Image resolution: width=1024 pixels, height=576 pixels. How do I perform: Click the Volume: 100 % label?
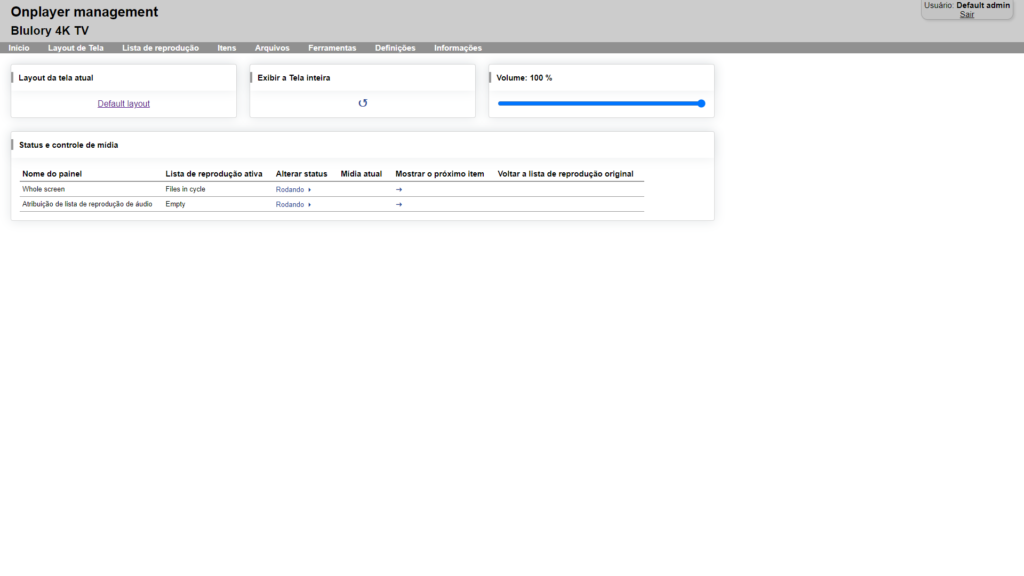pos(524,78)
